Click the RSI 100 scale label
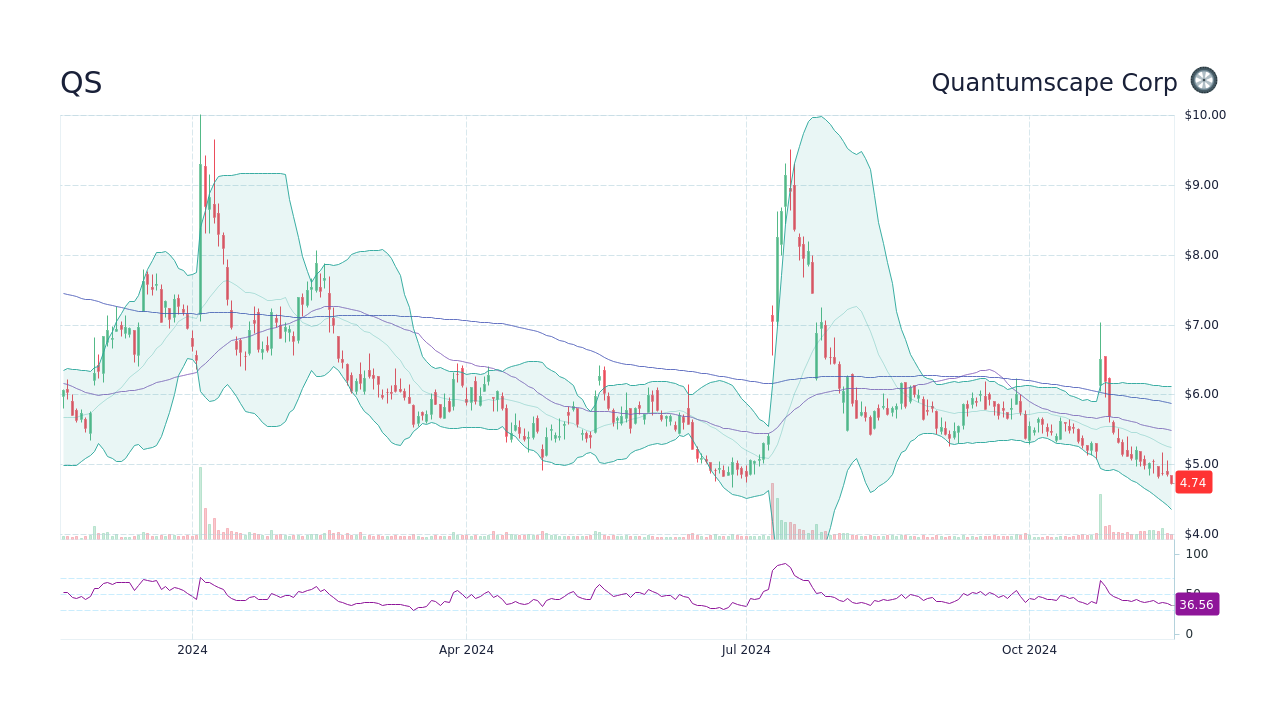Viewport: 1280px width, 720px height. [x=1197, y=554]
